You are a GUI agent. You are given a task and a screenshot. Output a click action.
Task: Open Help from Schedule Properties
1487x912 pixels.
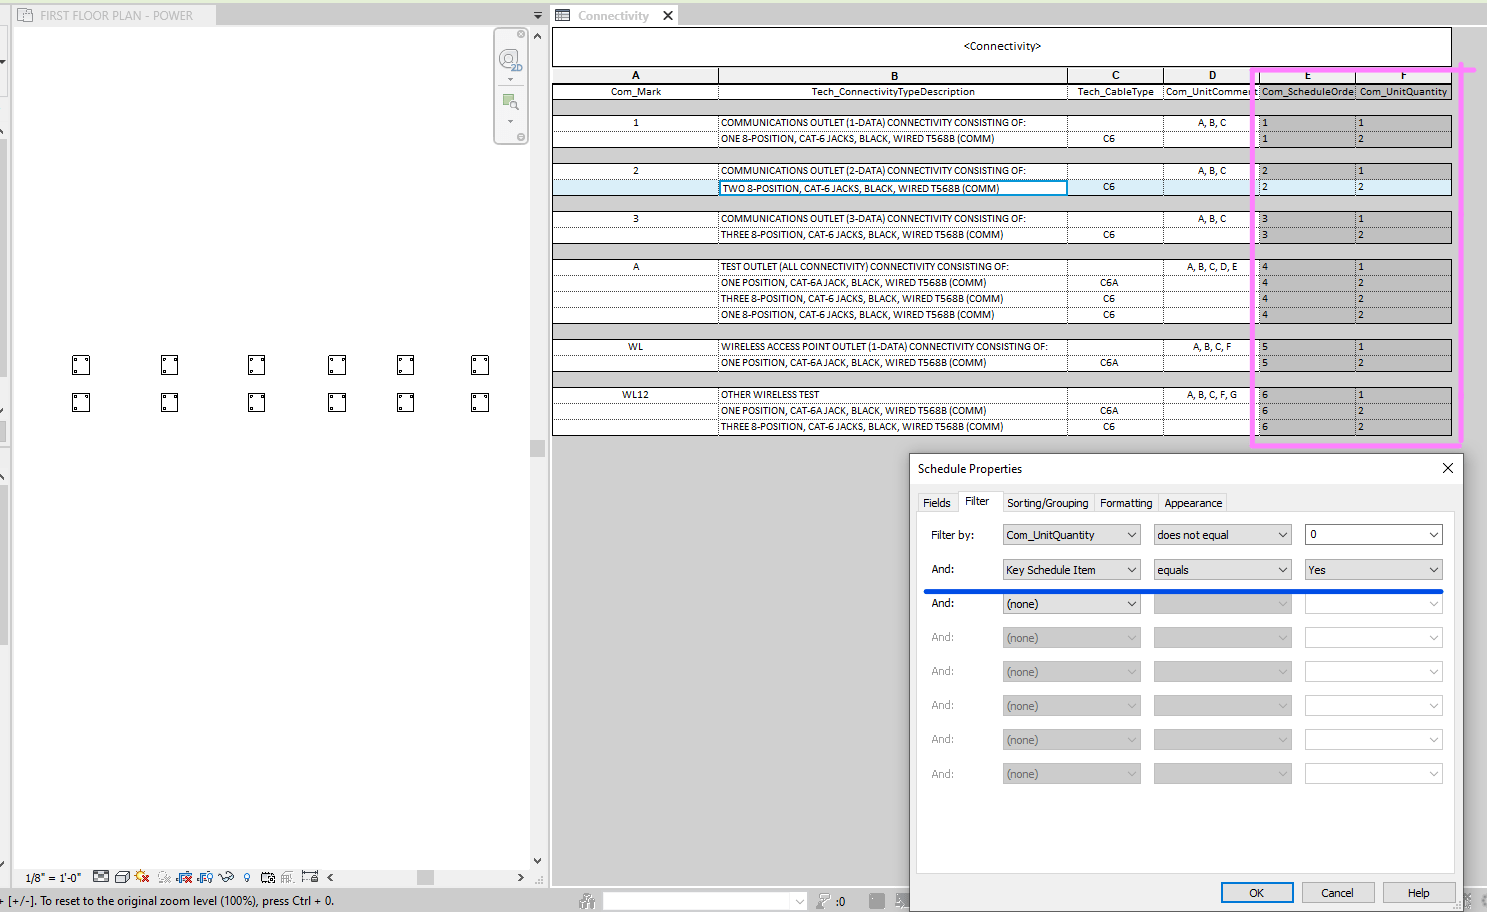(1418, 892)
